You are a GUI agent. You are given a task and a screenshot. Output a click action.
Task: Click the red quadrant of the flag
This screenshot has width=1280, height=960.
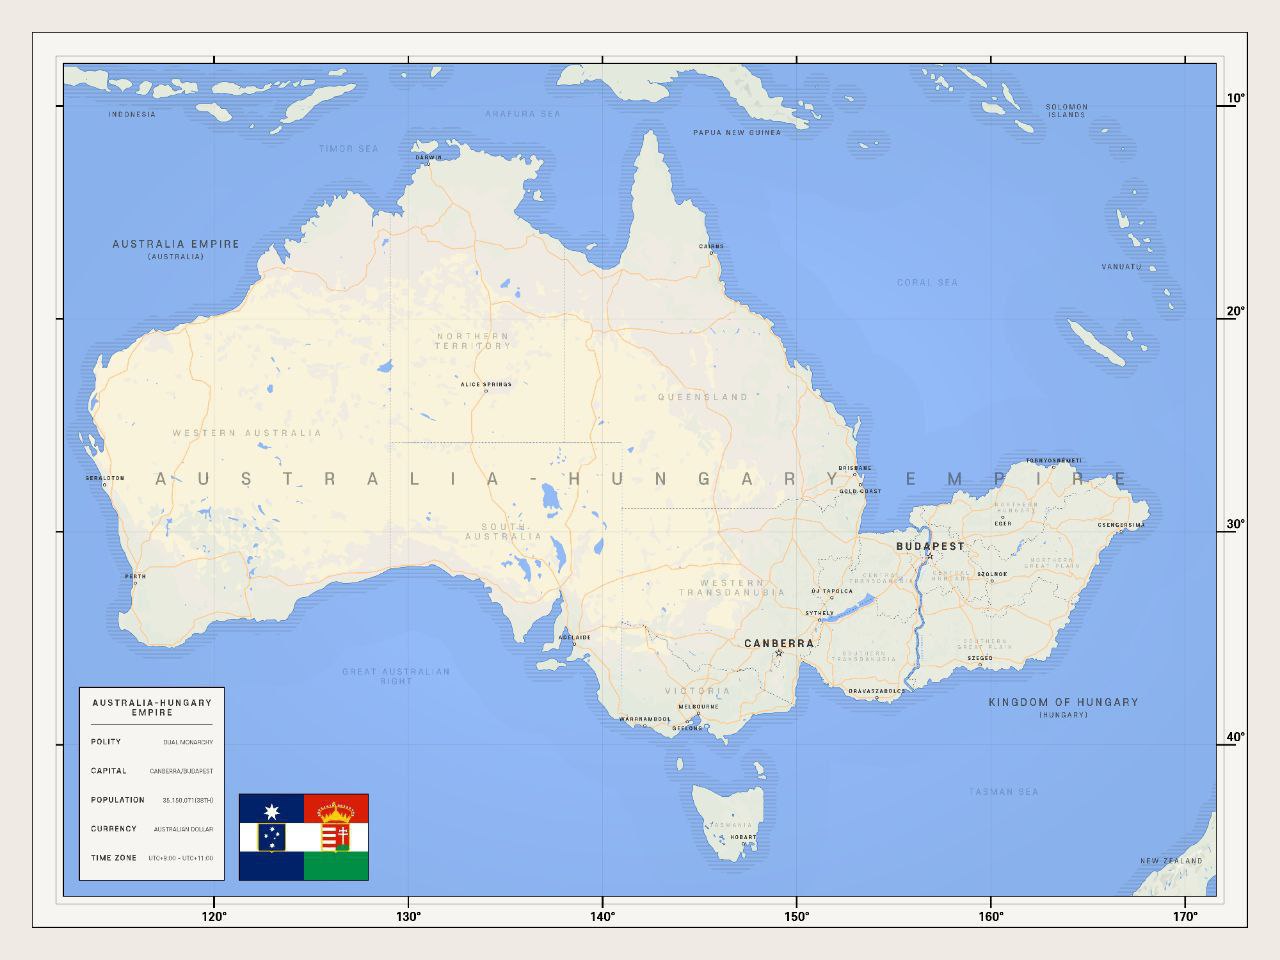click(336, 807)
